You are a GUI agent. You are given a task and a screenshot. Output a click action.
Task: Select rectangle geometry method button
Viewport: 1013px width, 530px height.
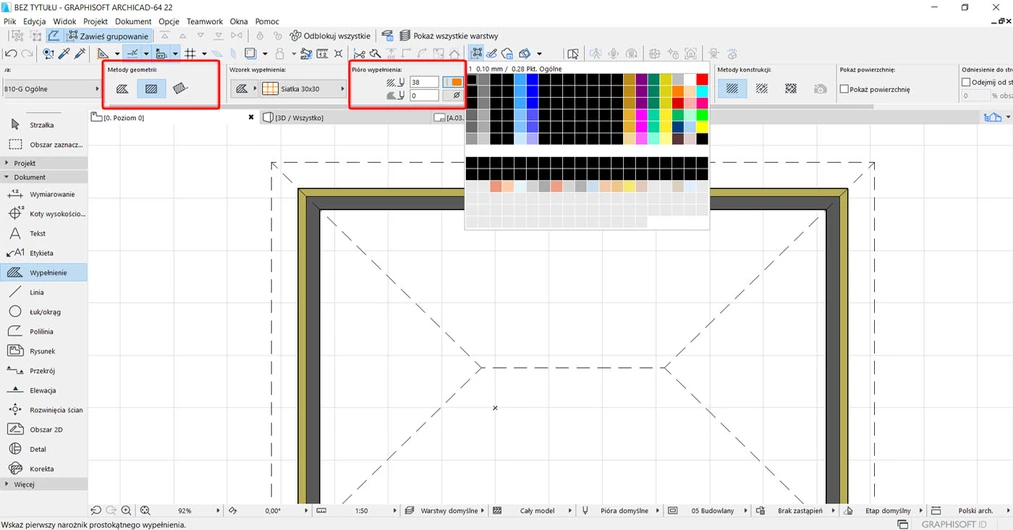tap(151, 89)
